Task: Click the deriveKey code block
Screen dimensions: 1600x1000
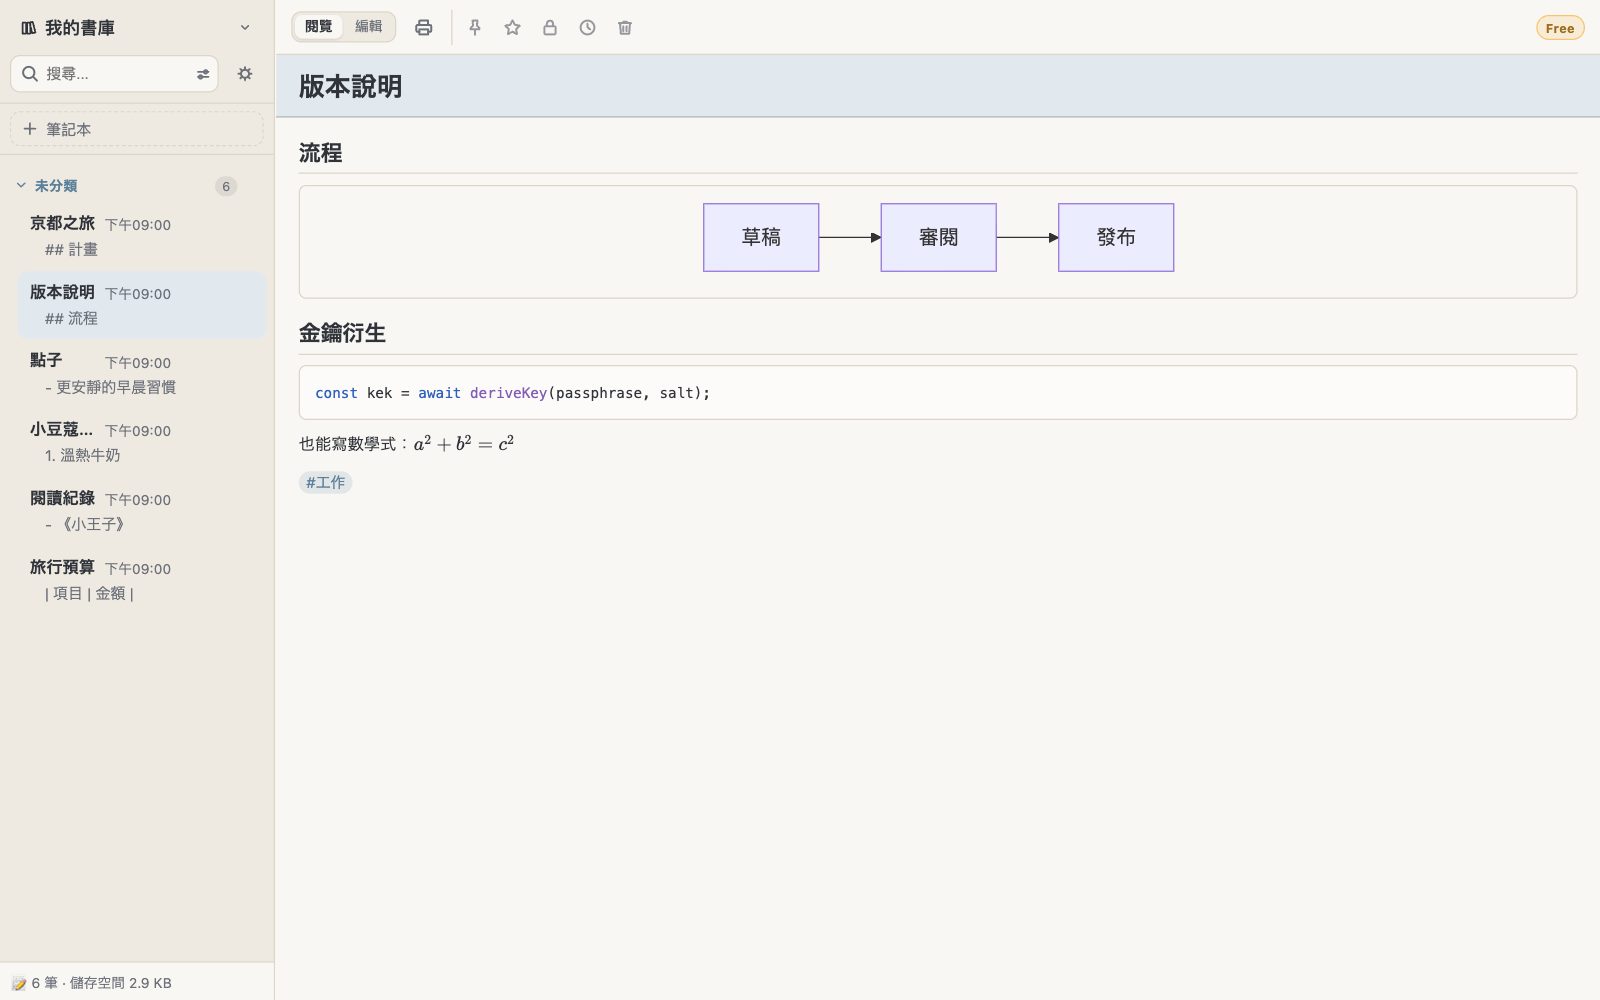Action: [938, 393]
